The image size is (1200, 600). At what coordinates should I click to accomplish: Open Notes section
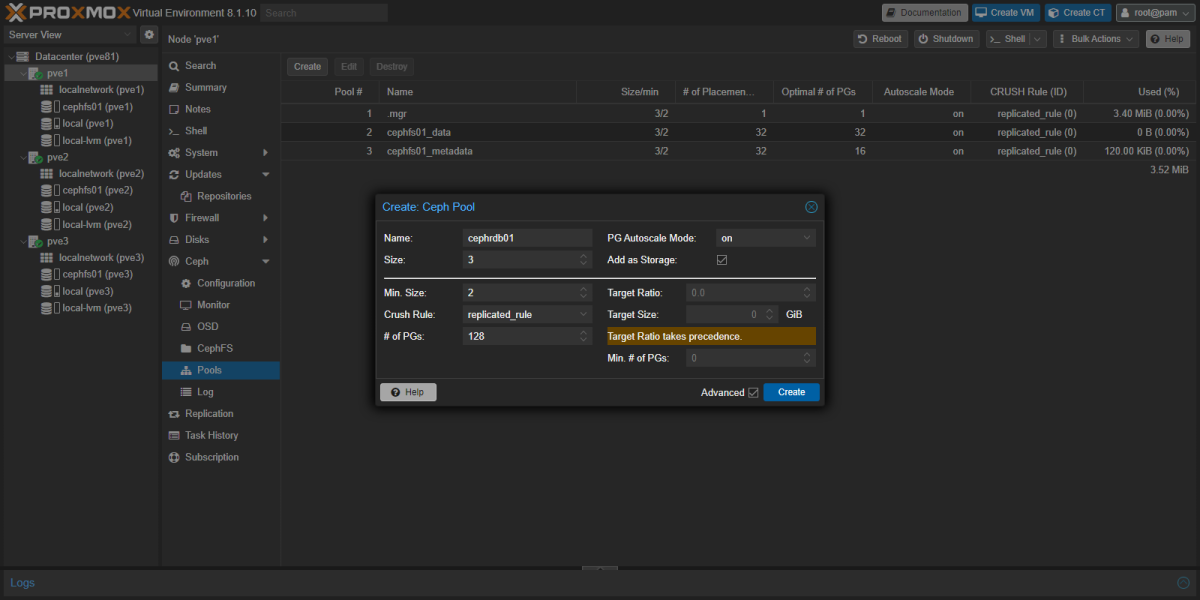point(197,109)
